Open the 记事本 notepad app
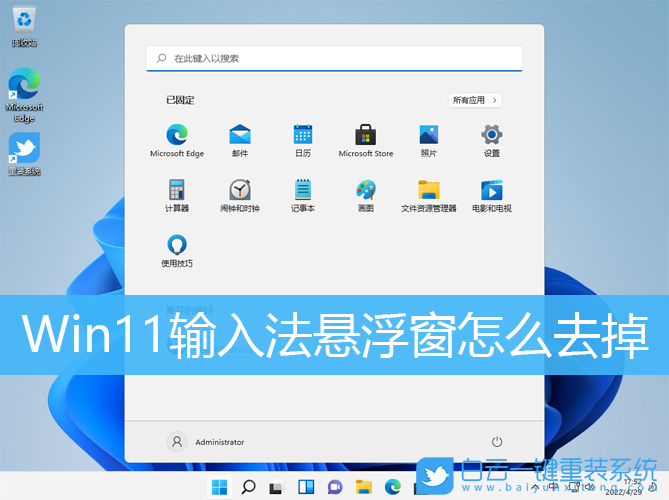Image resolution: width=669 pixels, height=500 pixels. (x=303, y=195)
